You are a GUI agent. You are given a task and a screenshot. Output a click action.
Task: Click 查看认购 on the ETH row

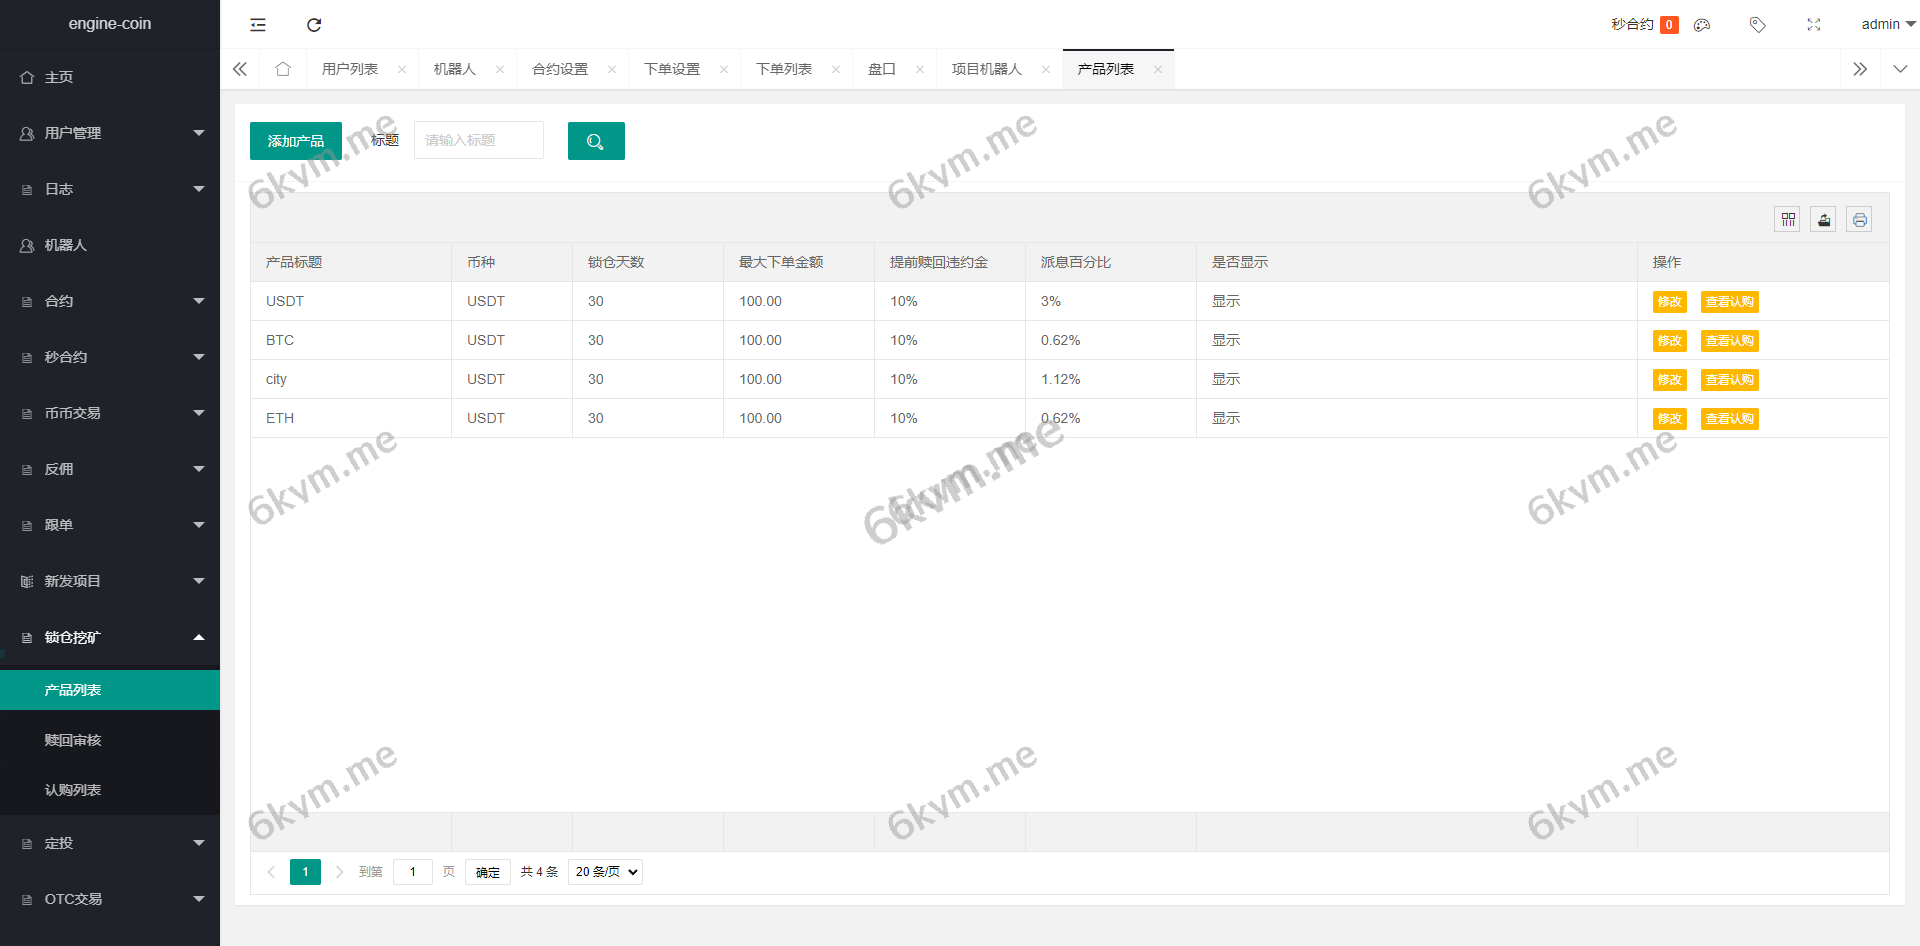coord(1730,418)
